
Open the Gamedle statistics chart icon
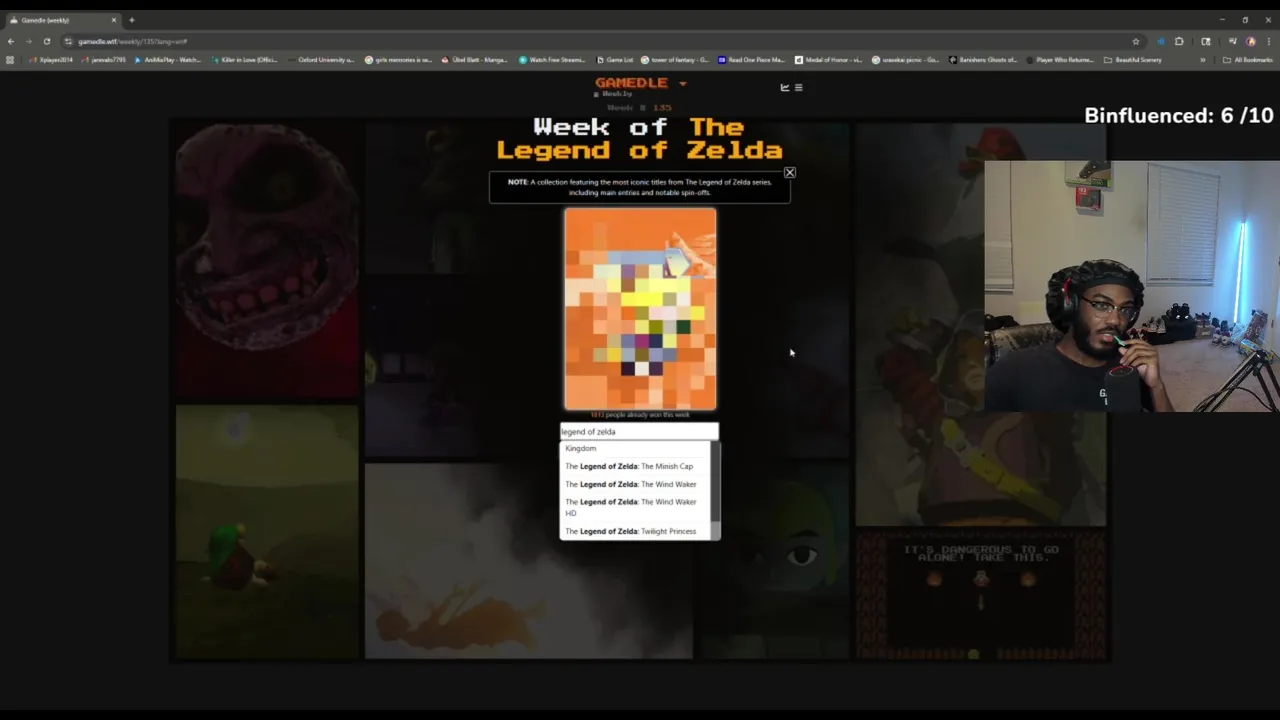click(785, 87)
